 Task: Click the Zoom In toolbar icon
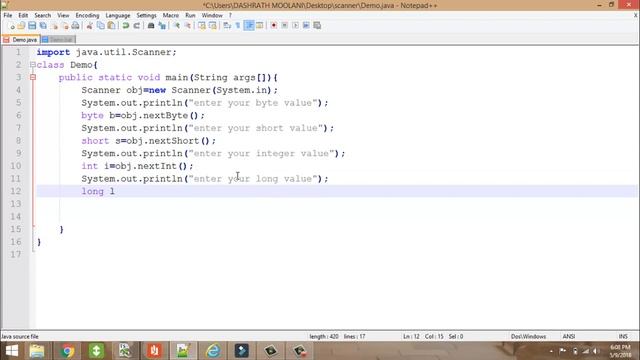click(176, 26)
